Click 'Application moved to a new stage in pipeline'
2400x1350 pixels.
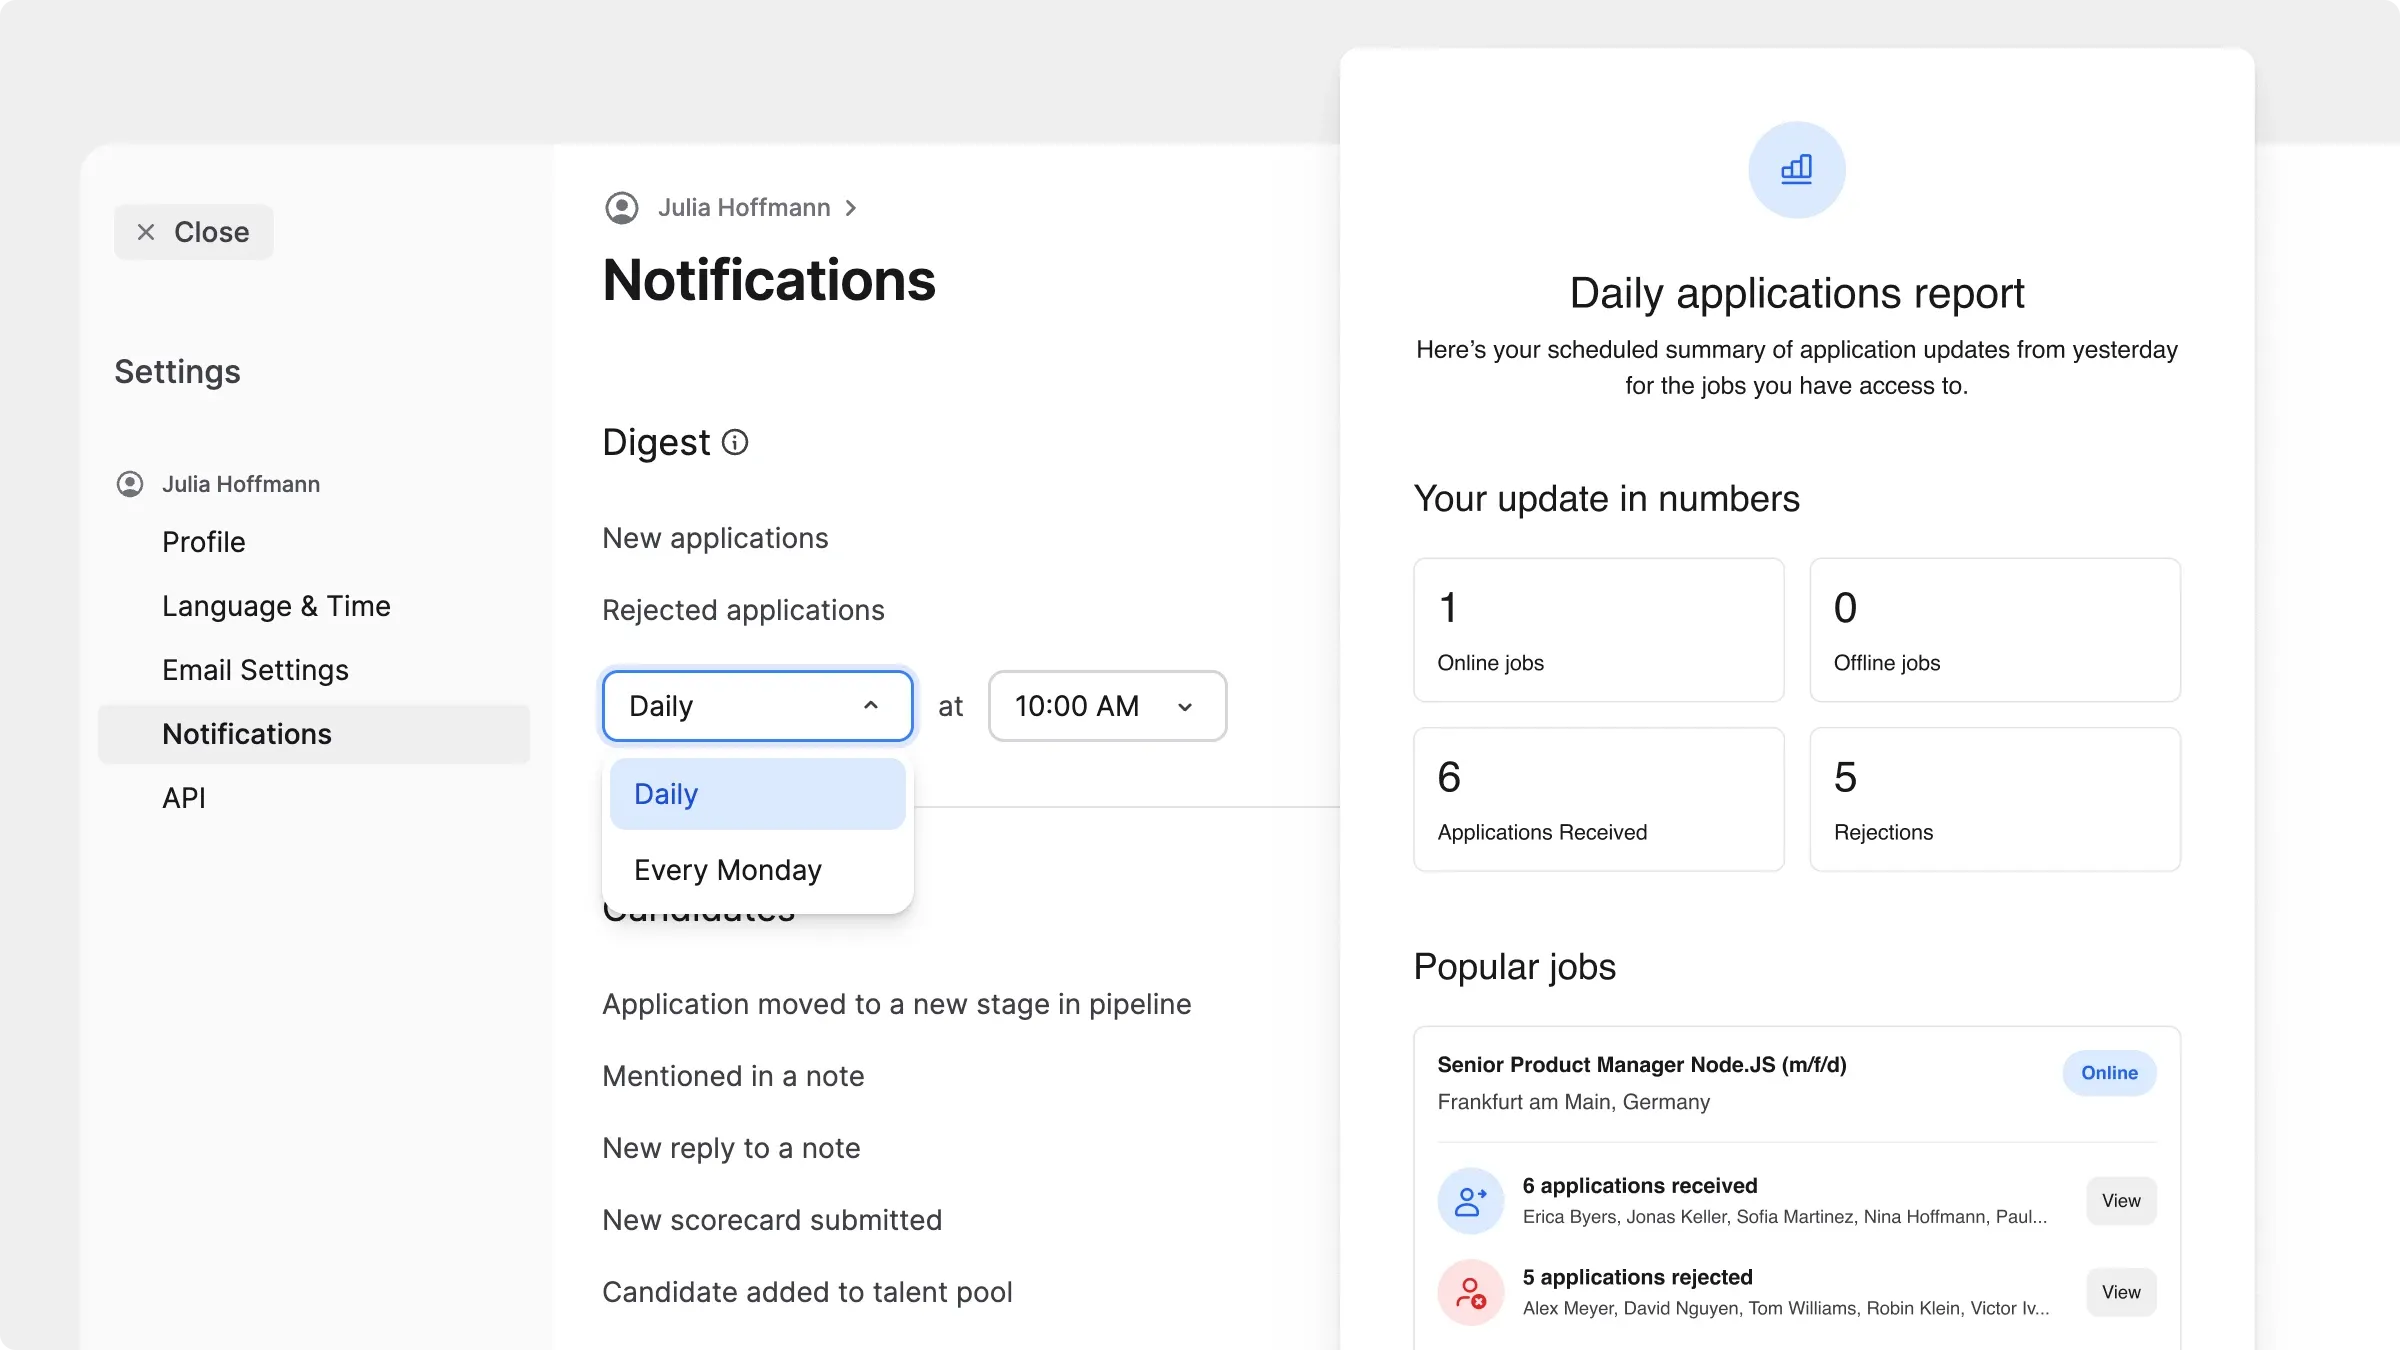pos(897,1004)
